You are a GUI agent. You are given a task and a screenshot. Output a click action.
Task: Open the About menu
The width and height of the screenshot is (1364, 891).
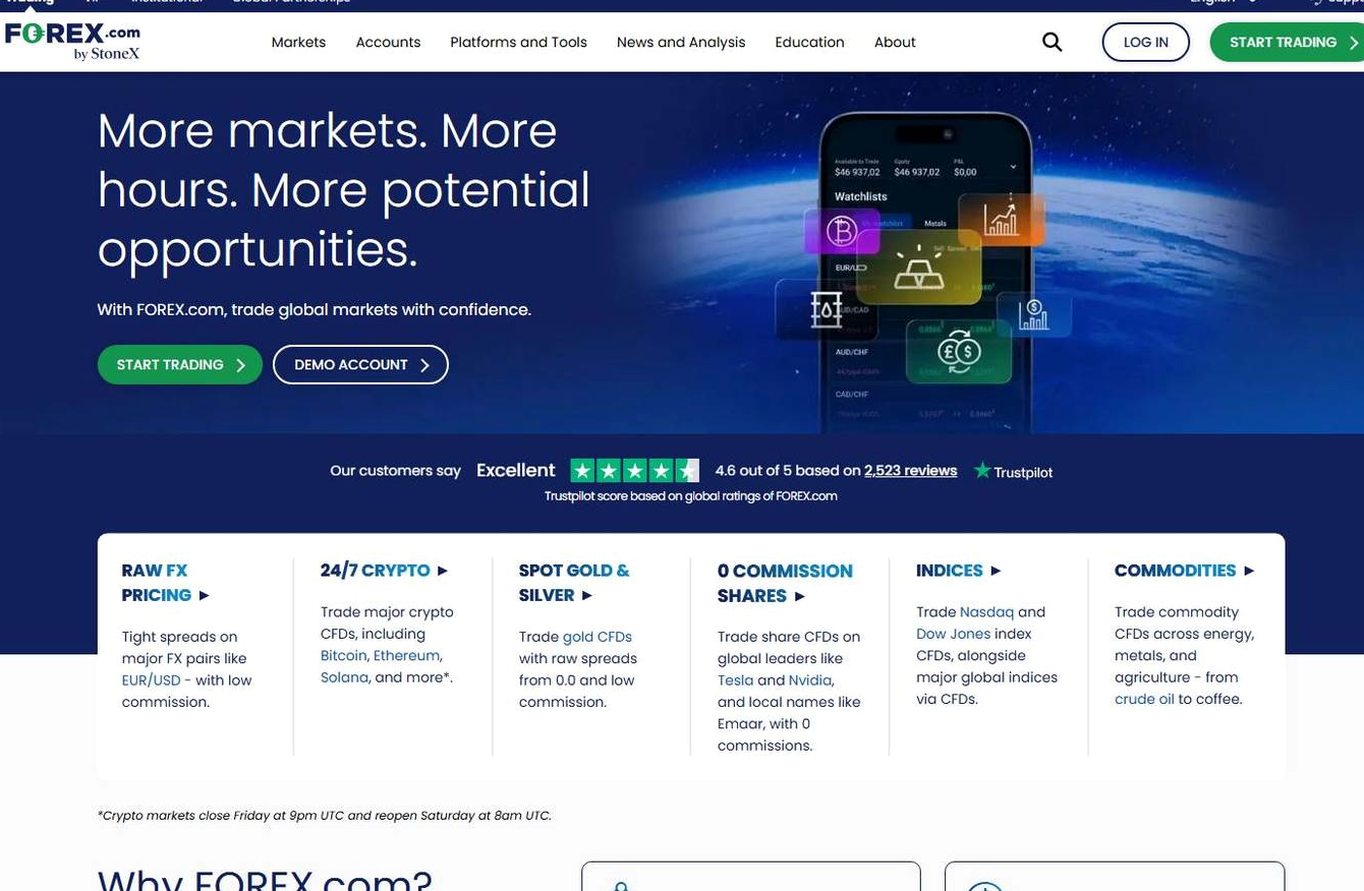pos(895,42)
